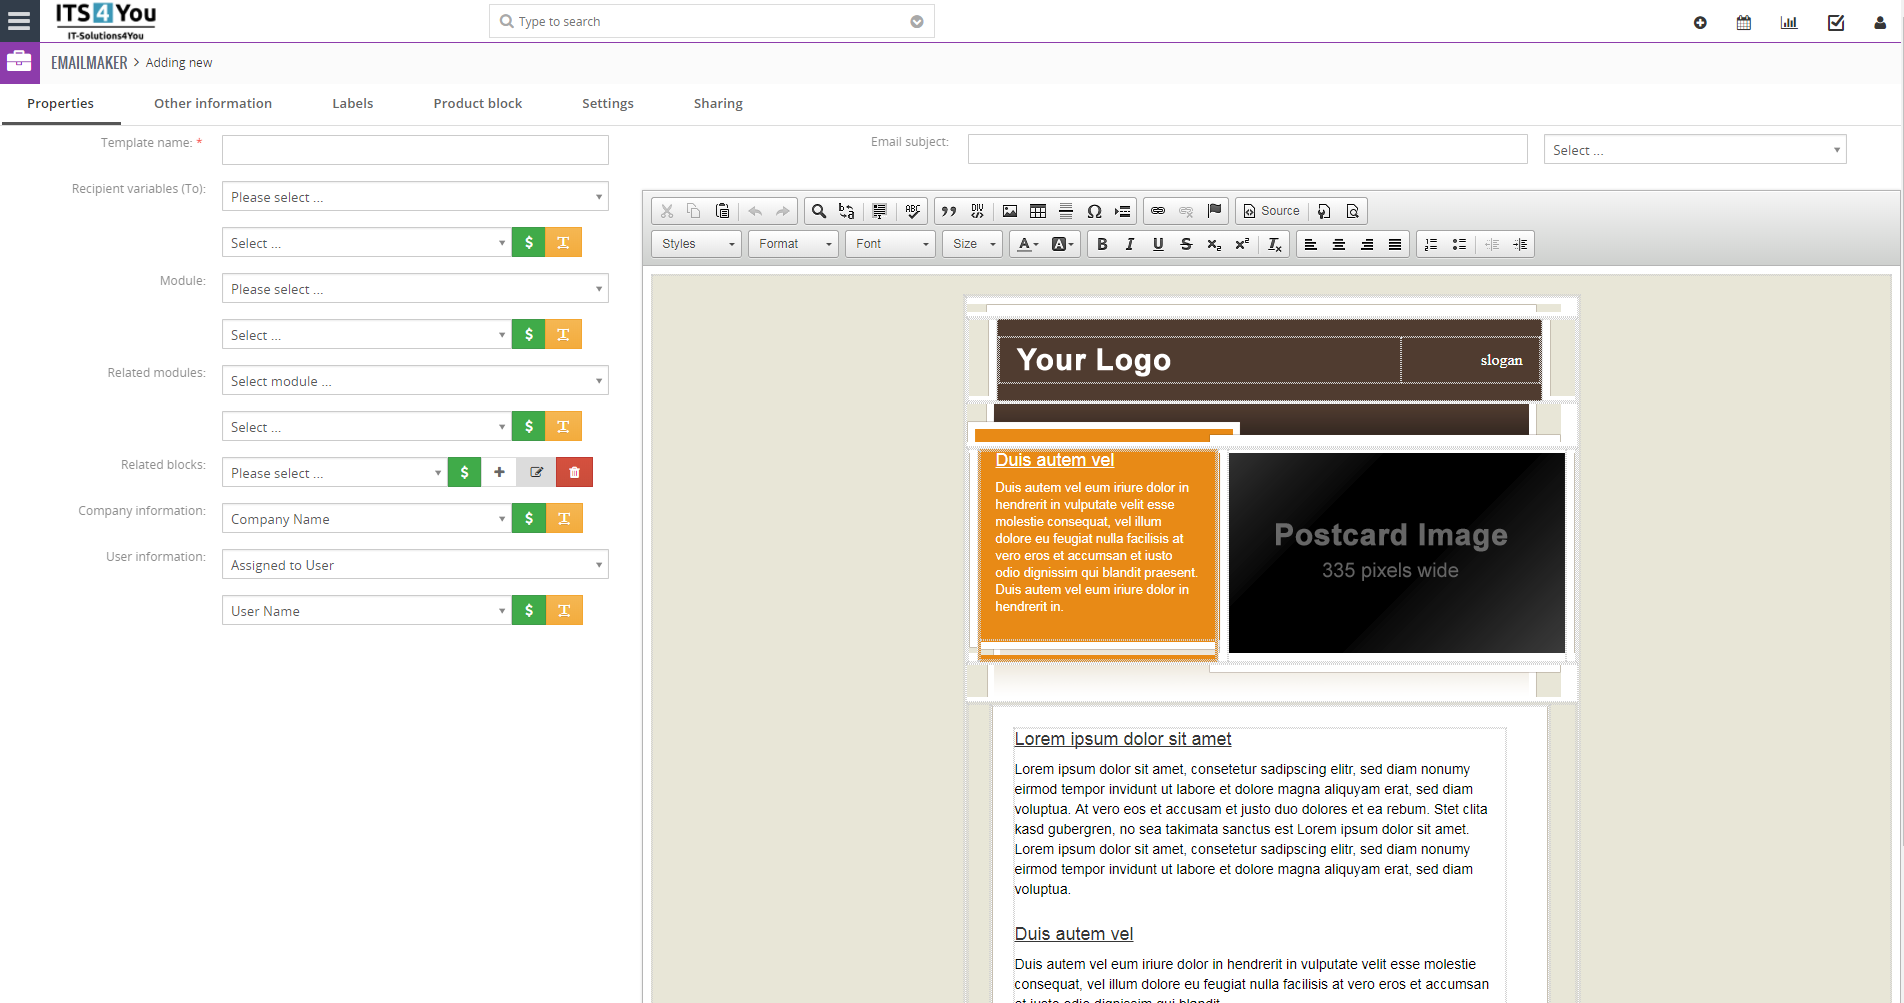
Task: Open the Find magnifier tool in editor
Action: 819,211
